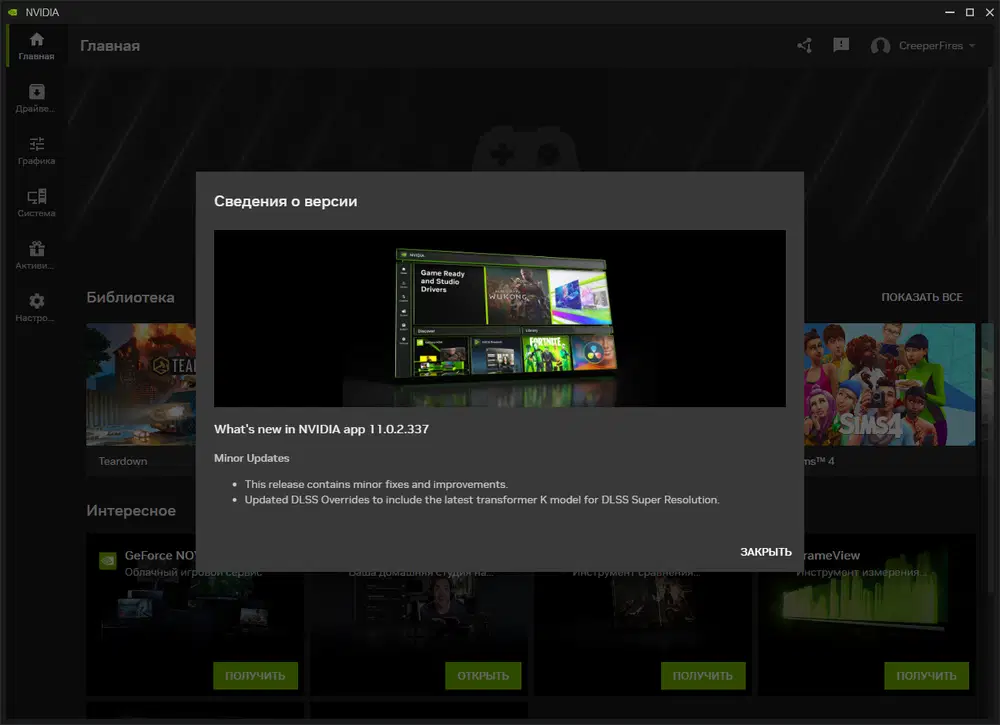The width and height of the screenshot is (1000, 725).
Task: Minimize the NVIDIA app window
Action: click(949, 12)
